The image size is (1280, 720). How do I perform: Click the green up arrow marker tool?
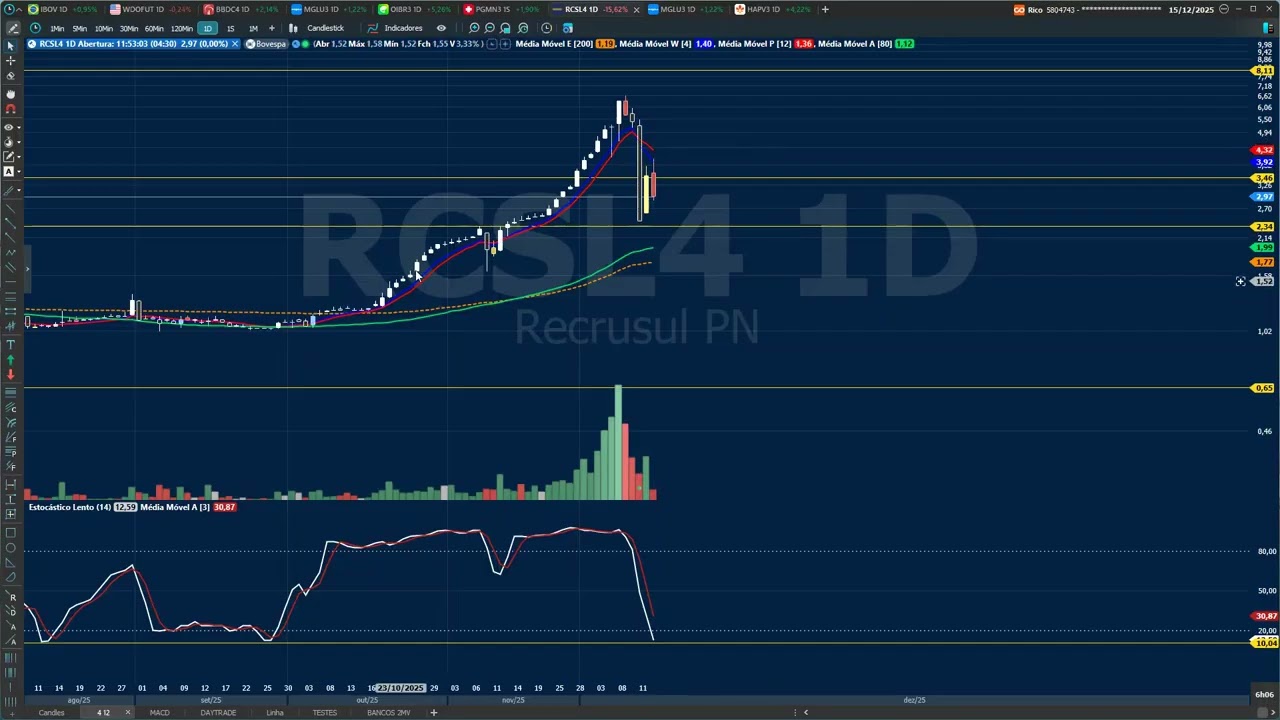click(x=11, y=359)
